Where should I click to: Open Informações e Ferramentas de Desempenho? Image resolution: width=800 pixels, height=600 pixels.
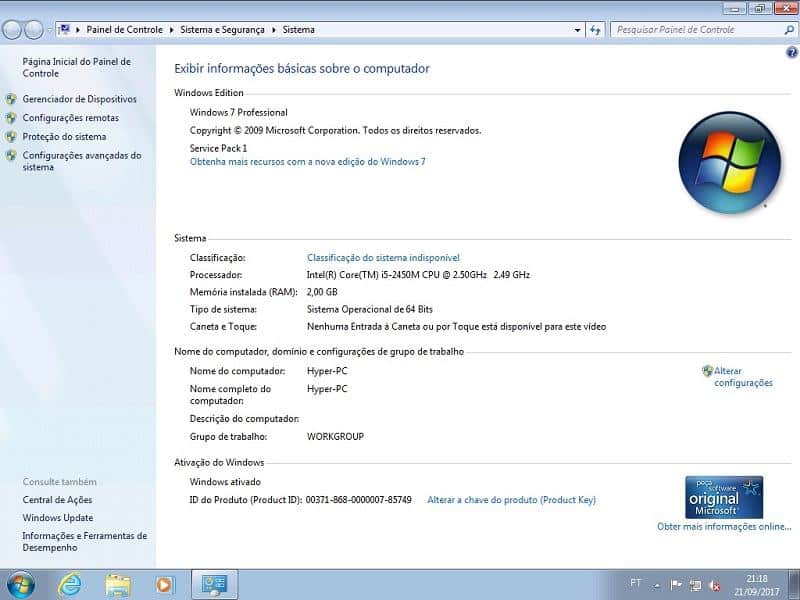click(x=85, y=542)
